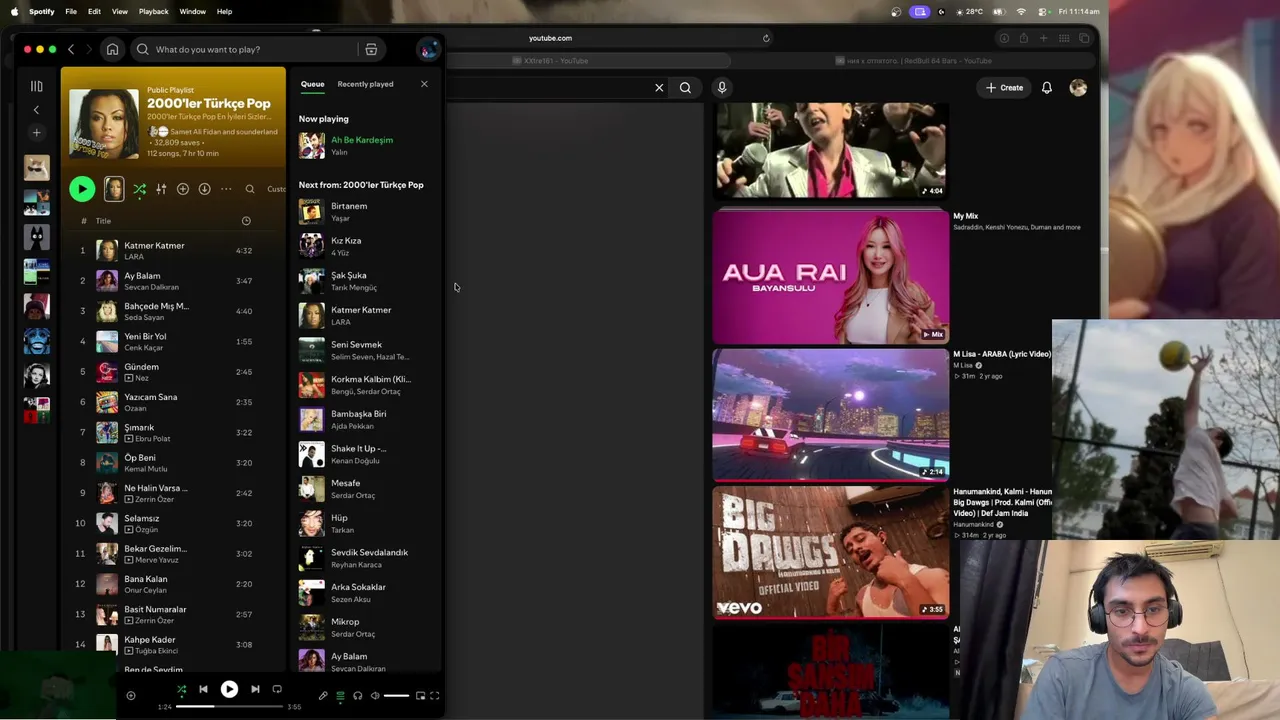This screenshot has width=1280, height=720.
Task: Go back in Spotify navigation
Action: click(x=70, y=49)
